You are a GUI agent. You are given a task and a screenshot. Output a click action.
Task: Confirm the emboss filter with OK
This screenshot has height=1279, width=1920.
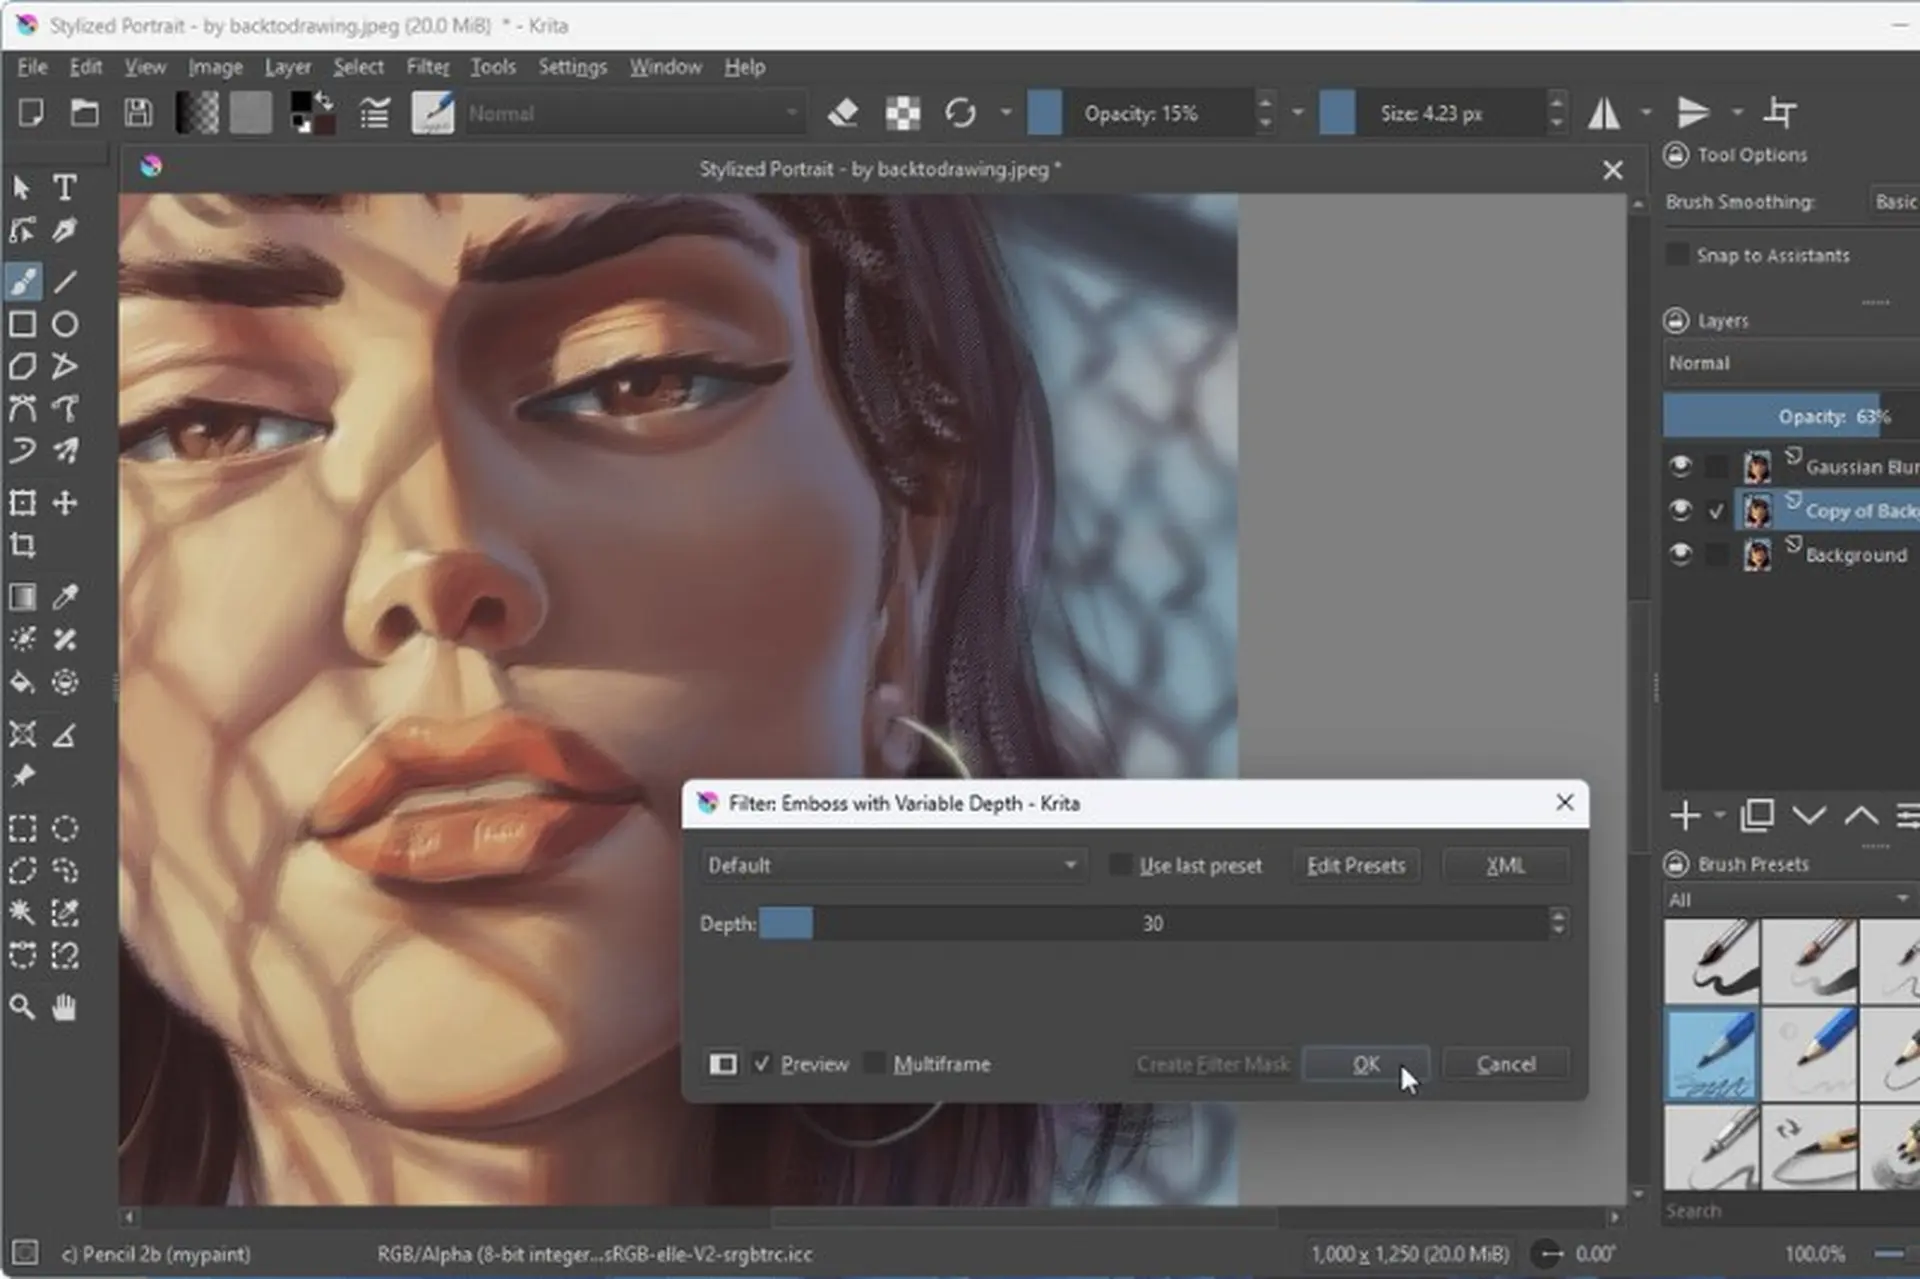coord(1366,1064)
